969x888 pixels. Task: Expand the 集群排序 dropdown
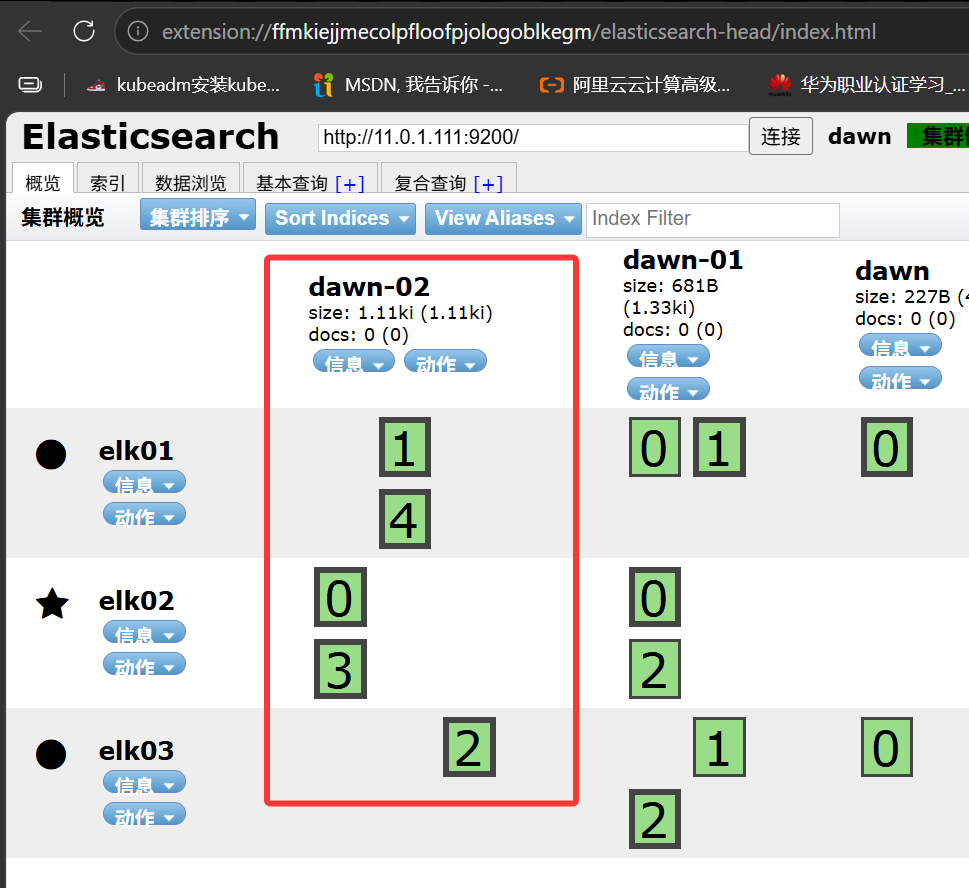tap(198, 215)
